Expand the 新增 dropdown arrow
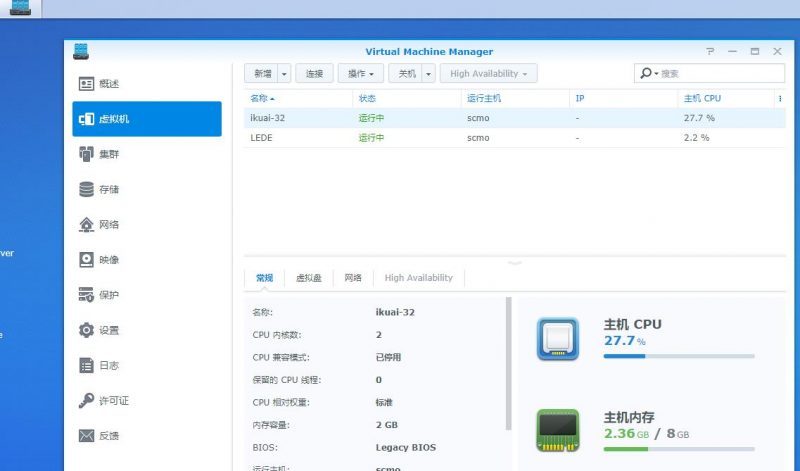Viewport: 800px width, 471px height. click(284, 74)
